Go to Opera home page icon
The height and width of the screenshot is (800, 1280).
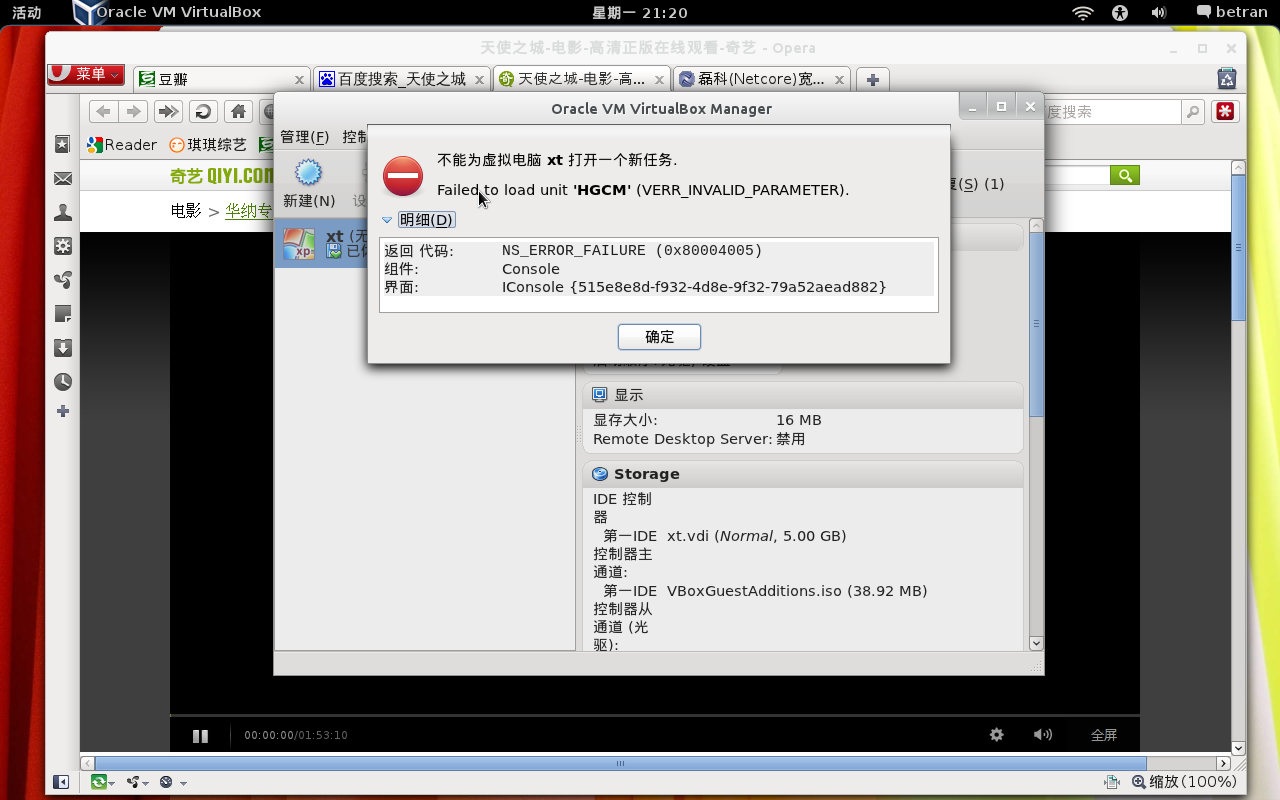coord(237,112)
